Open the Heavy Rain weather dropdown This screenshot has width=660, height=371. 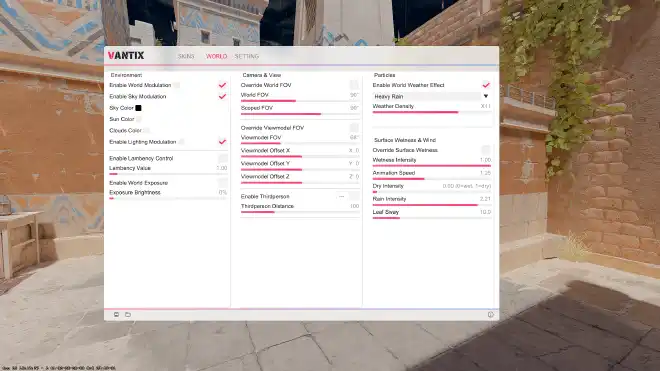click(432, 96)
